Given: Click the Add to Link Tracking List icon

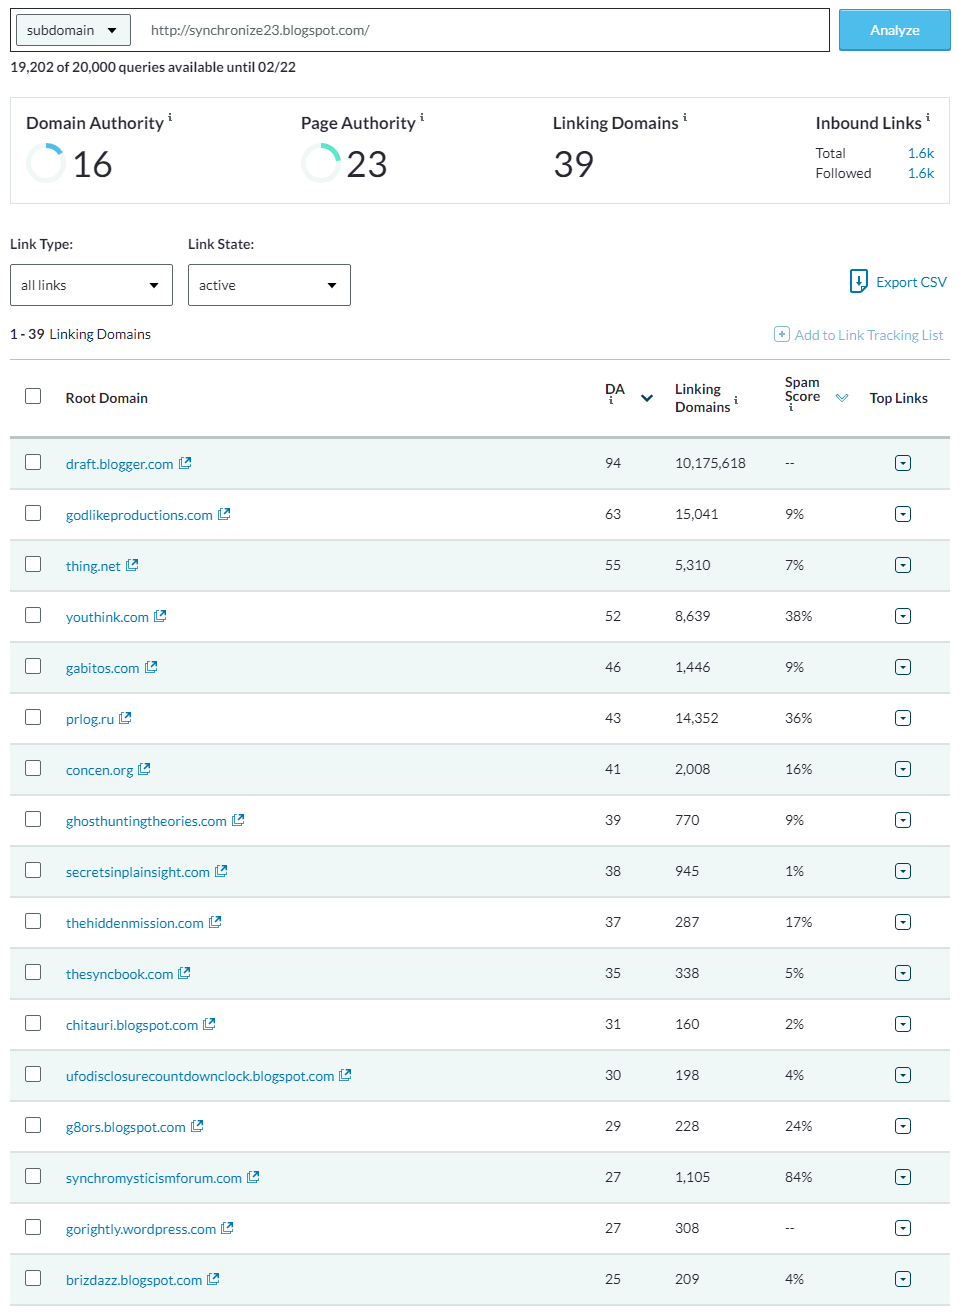Looking at the screenshot, I should (781, 334).
